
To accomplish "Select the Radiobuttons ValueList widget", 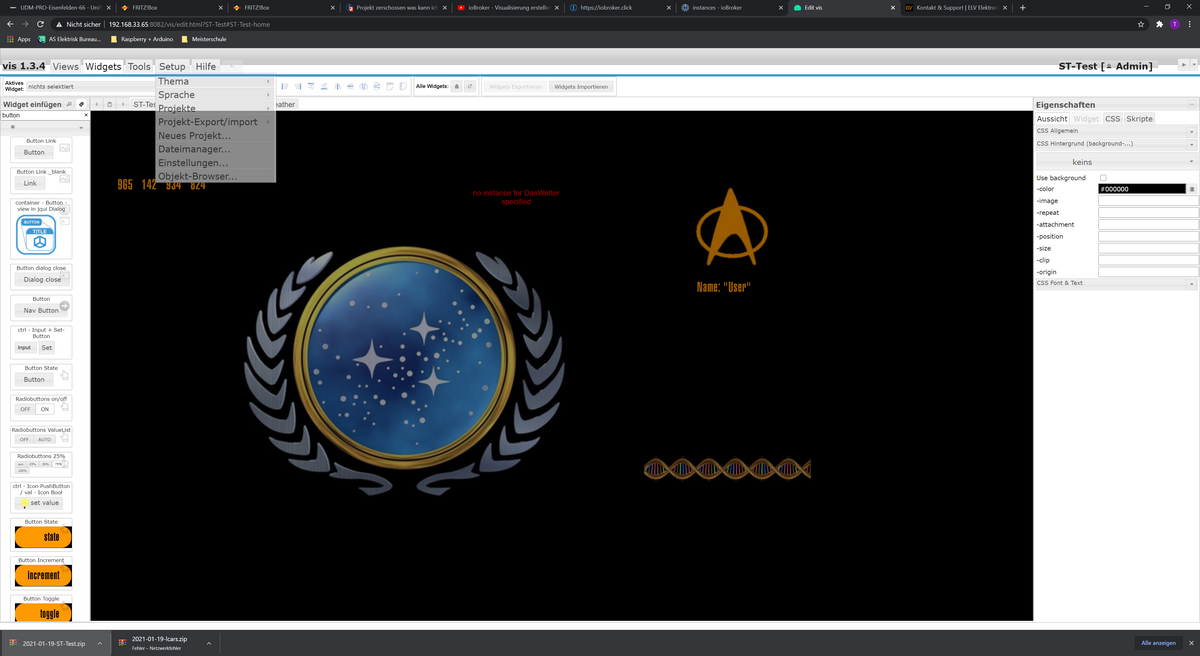I will coord(42,435).
